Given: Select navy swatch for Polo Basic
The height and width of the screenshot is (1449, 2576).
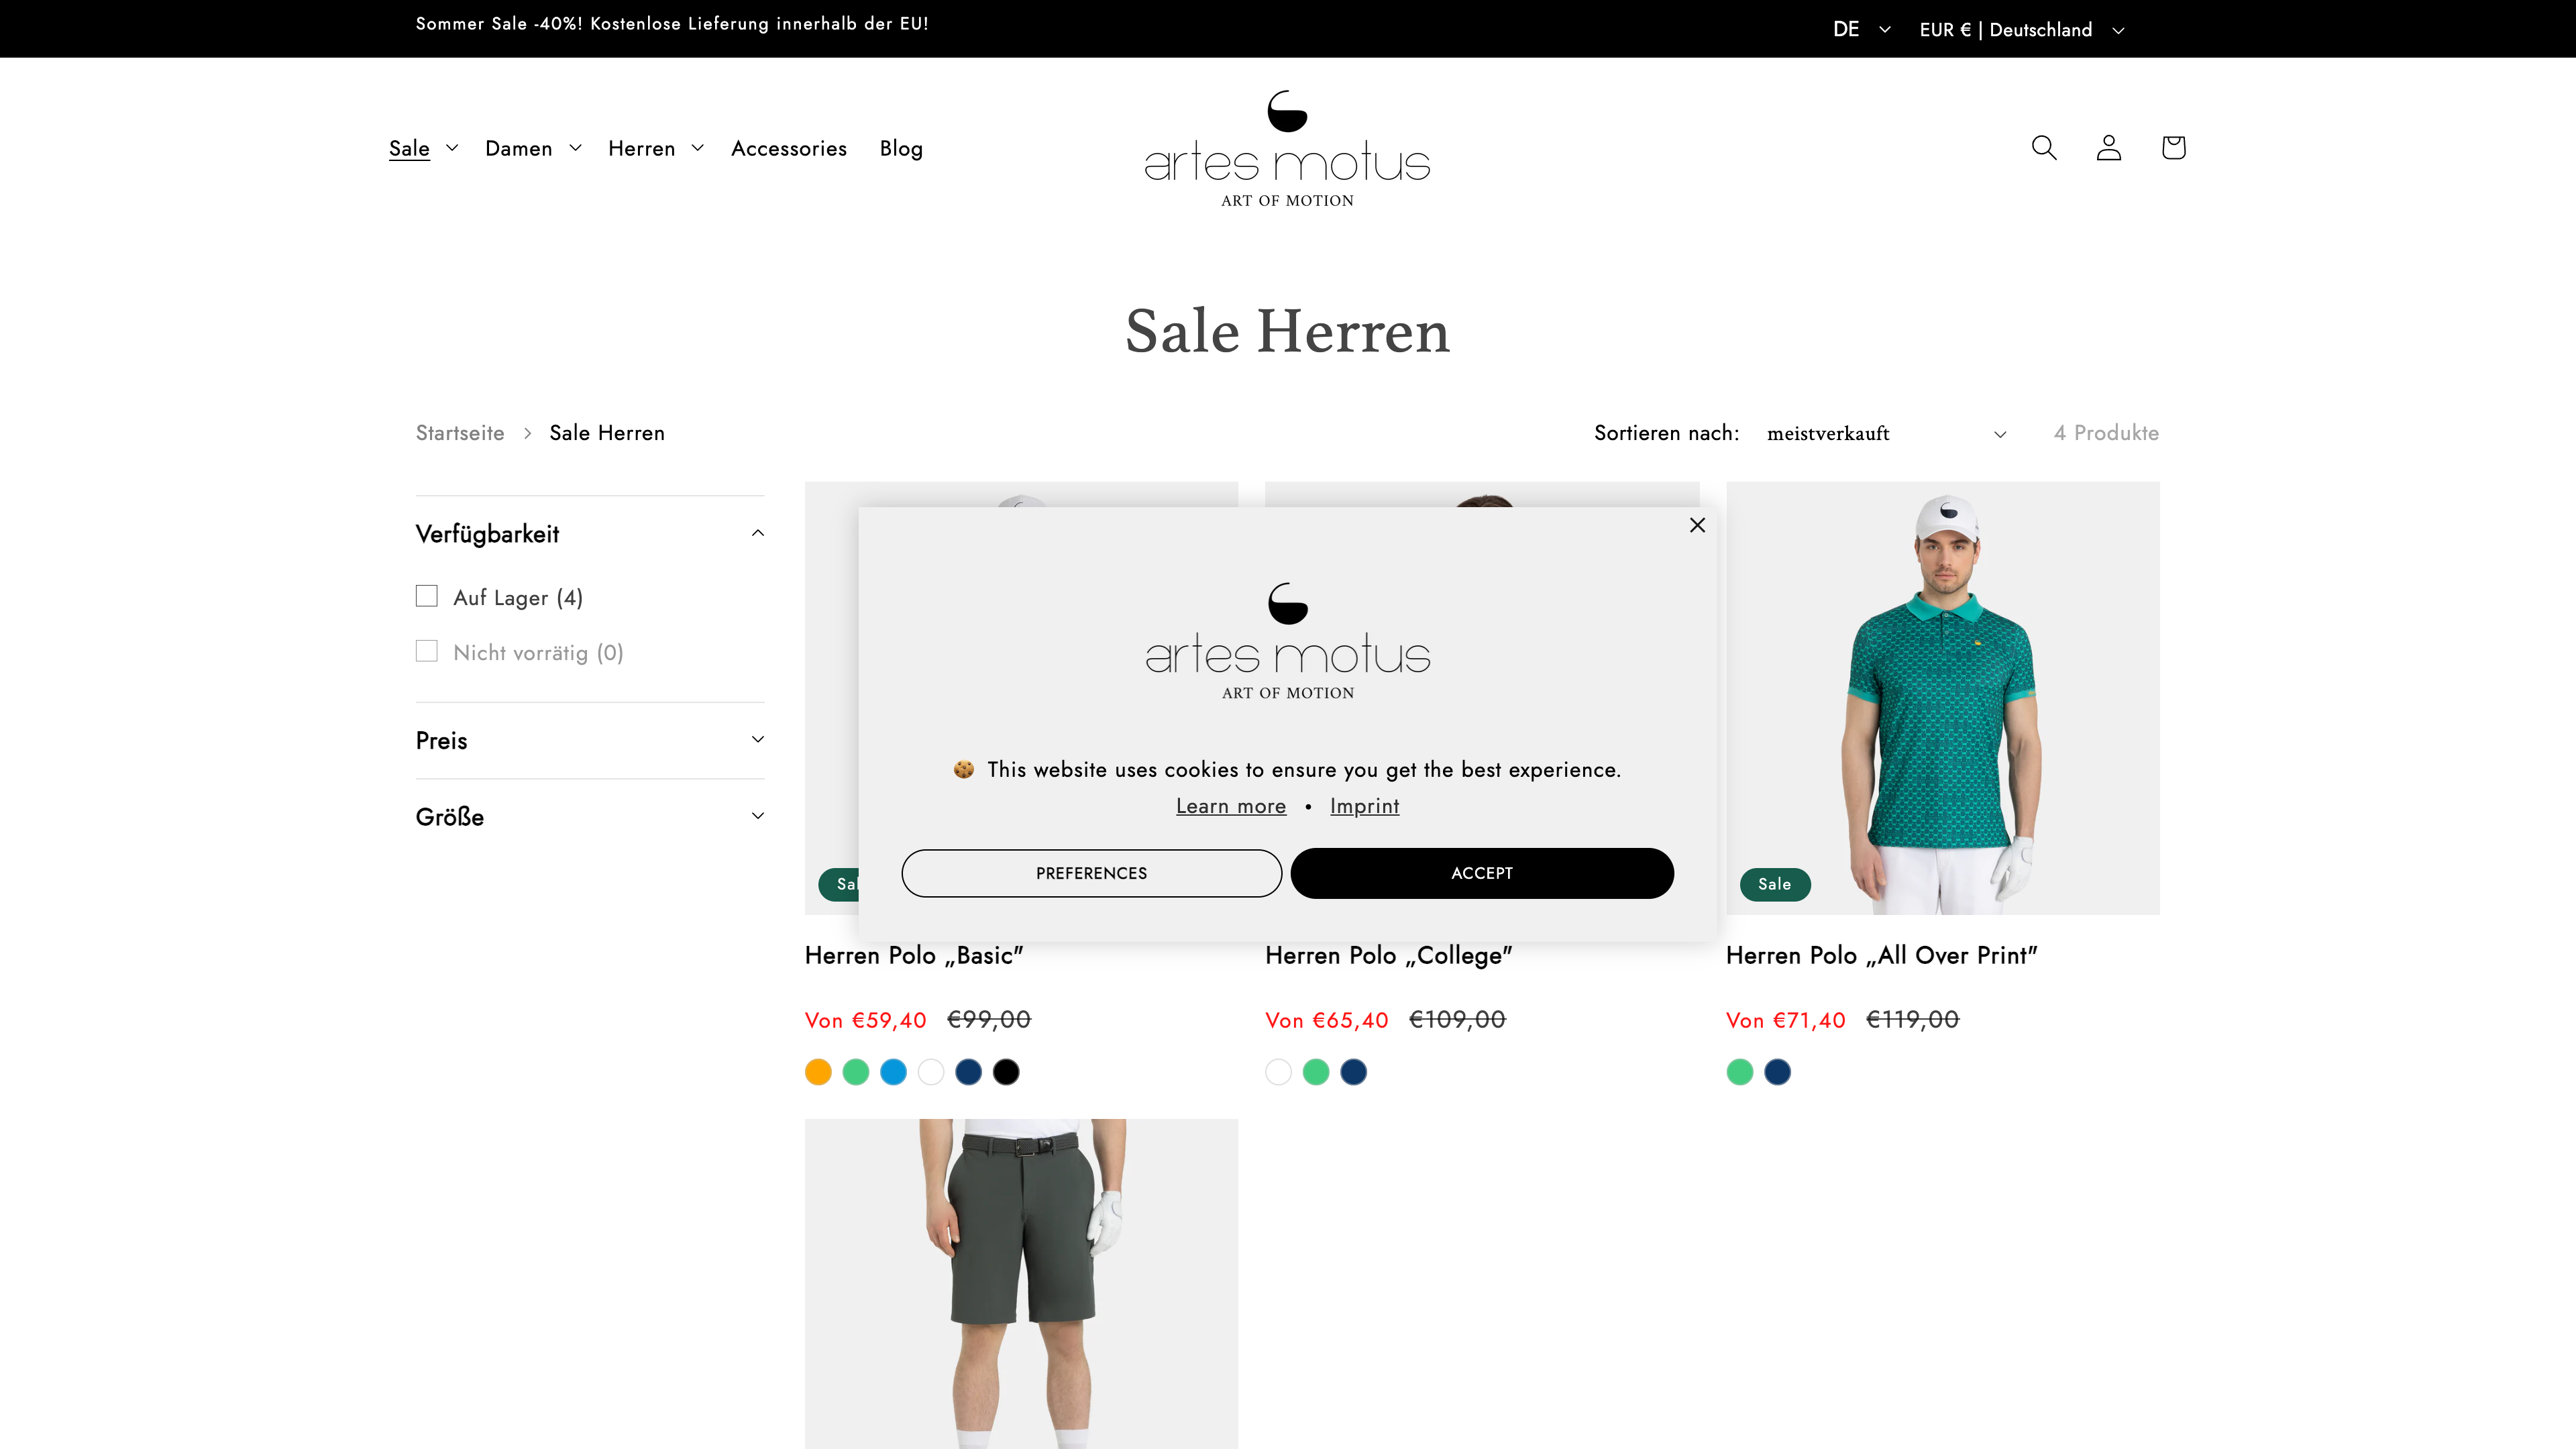Looking at the screenshot, I should point(968,1072).
